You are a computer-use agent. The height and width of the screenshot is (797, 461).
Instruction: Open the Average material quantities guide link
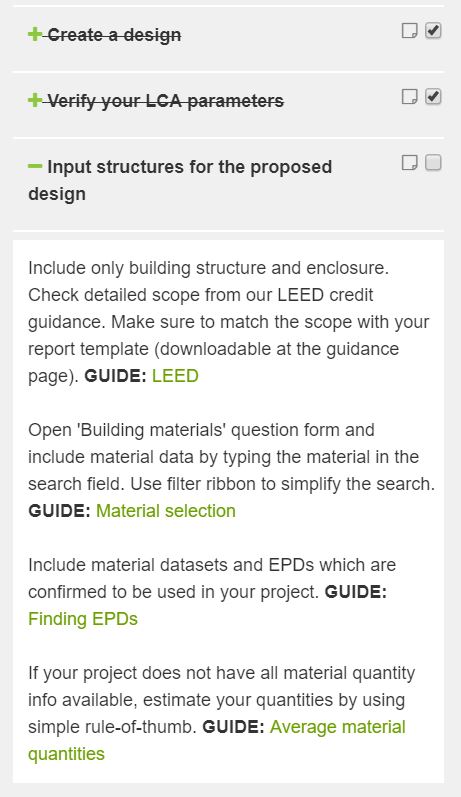click(x=217, y=740)
